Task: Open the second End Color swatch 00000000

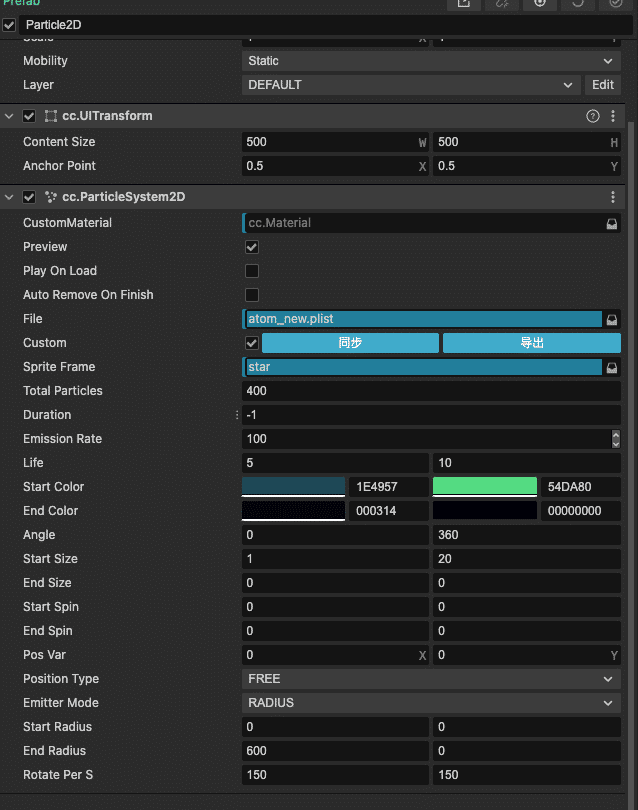Action: pos(485,511)
